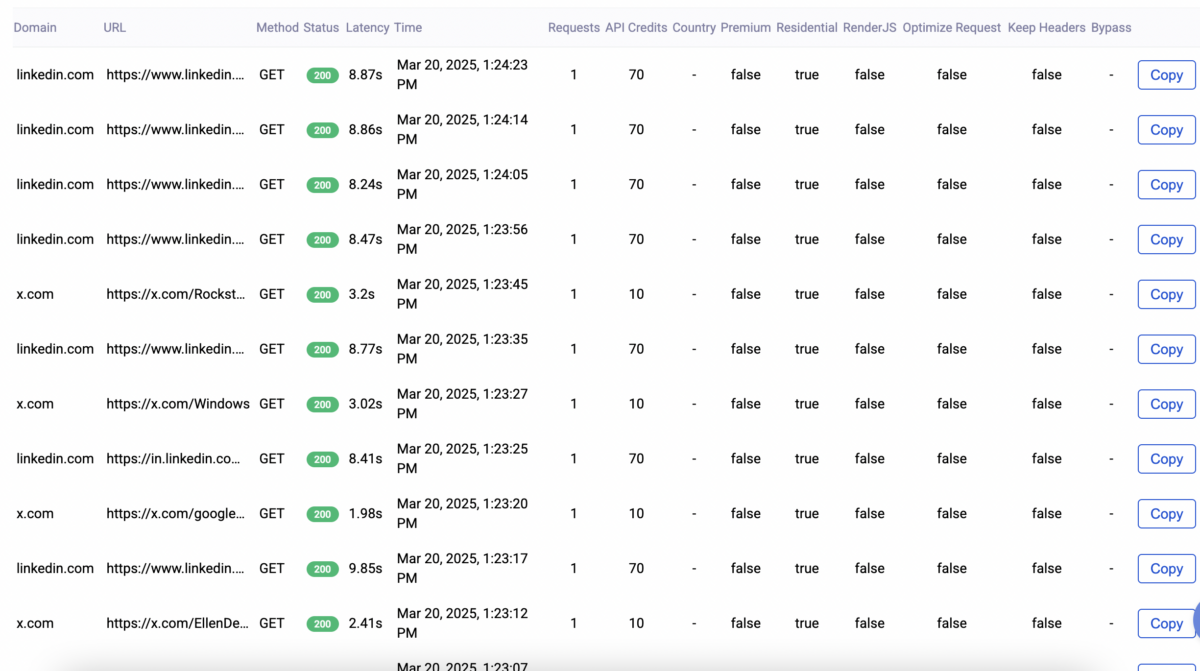
Task: Click the 200 status badge for 9.85s row
Action: point(322,569)
